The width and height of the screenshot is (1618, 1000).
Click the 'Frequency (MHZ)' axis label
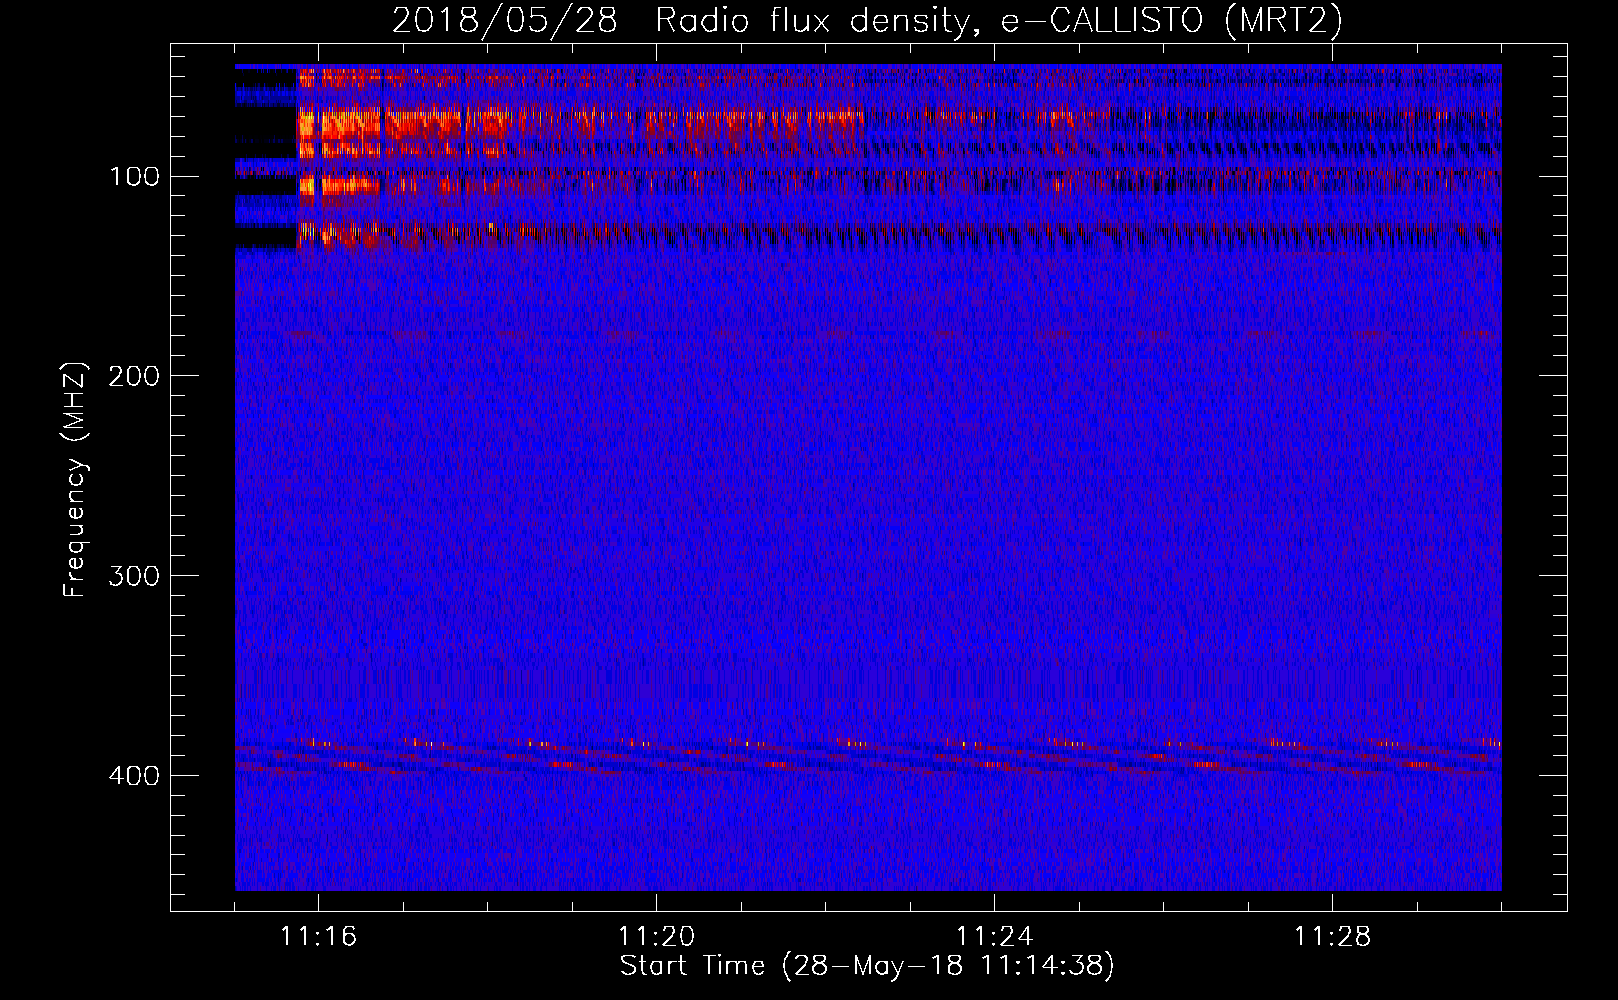pyautogui.click(x=75, y=479)
